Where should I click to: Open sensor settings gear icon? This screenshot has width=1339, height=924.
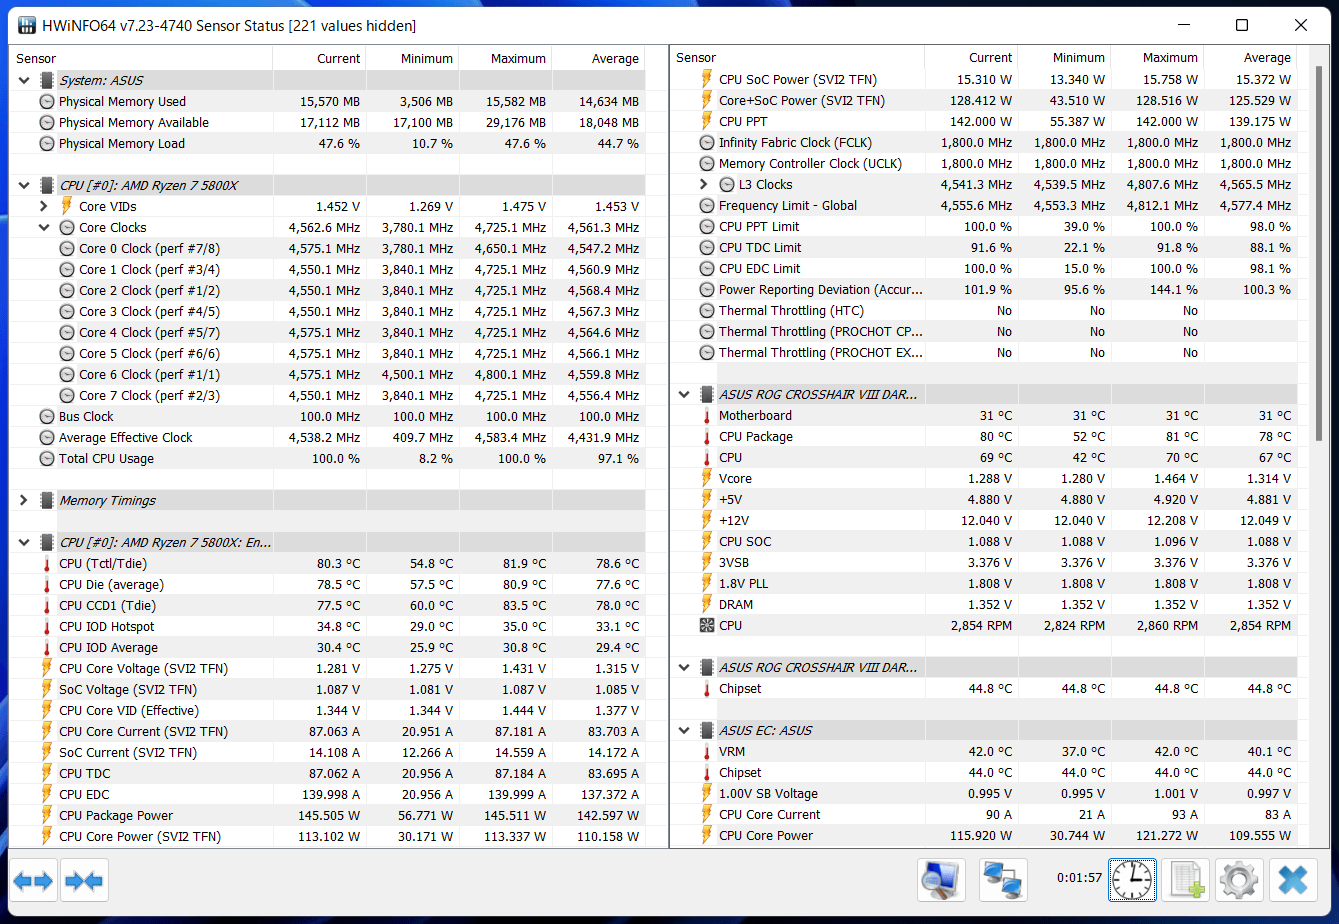click(1240, 881)
